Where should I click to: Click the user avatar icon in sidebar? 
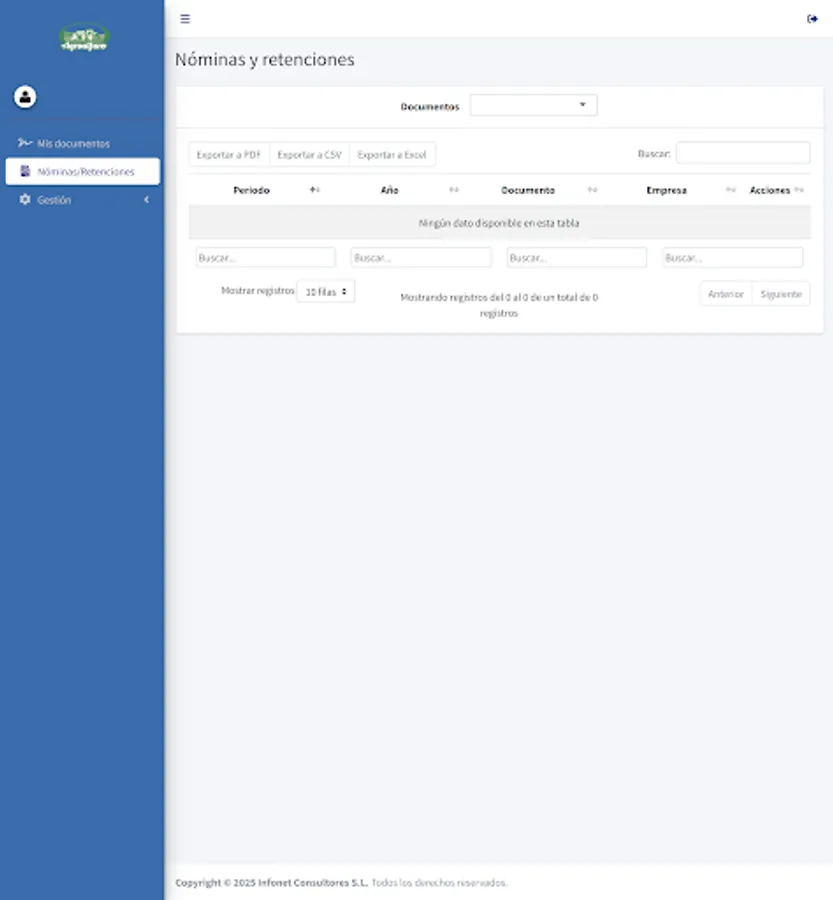pyautogui.click(x=25, y=97)
